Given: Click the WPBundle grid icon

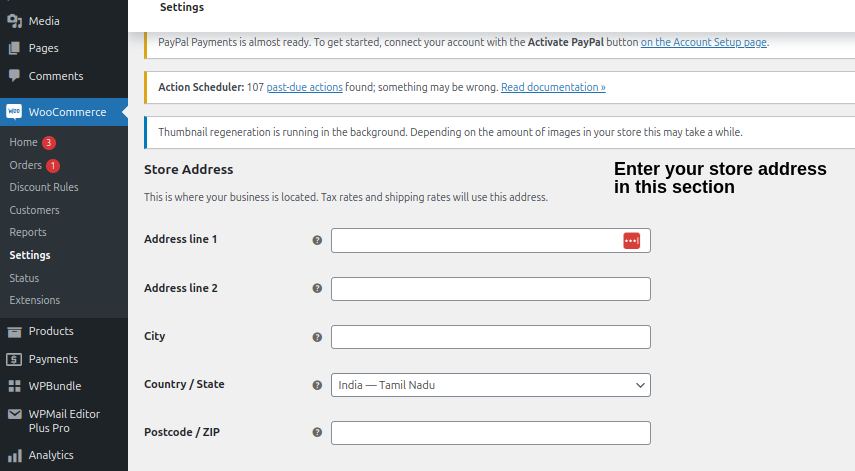Looking at the screenshot, I should pos(14,386).
